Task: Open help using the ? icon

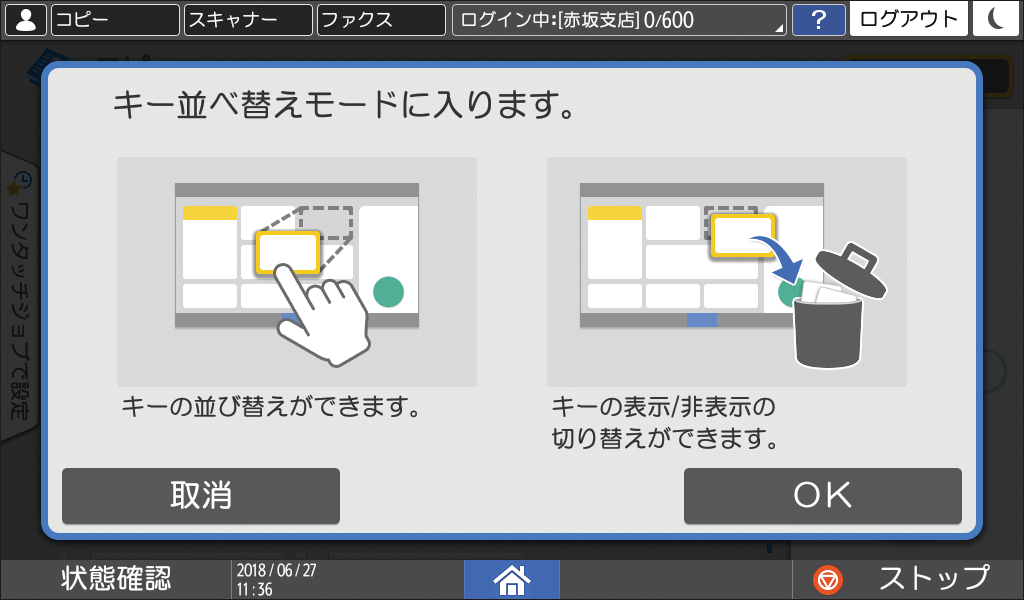Action: tap(820, 19)
